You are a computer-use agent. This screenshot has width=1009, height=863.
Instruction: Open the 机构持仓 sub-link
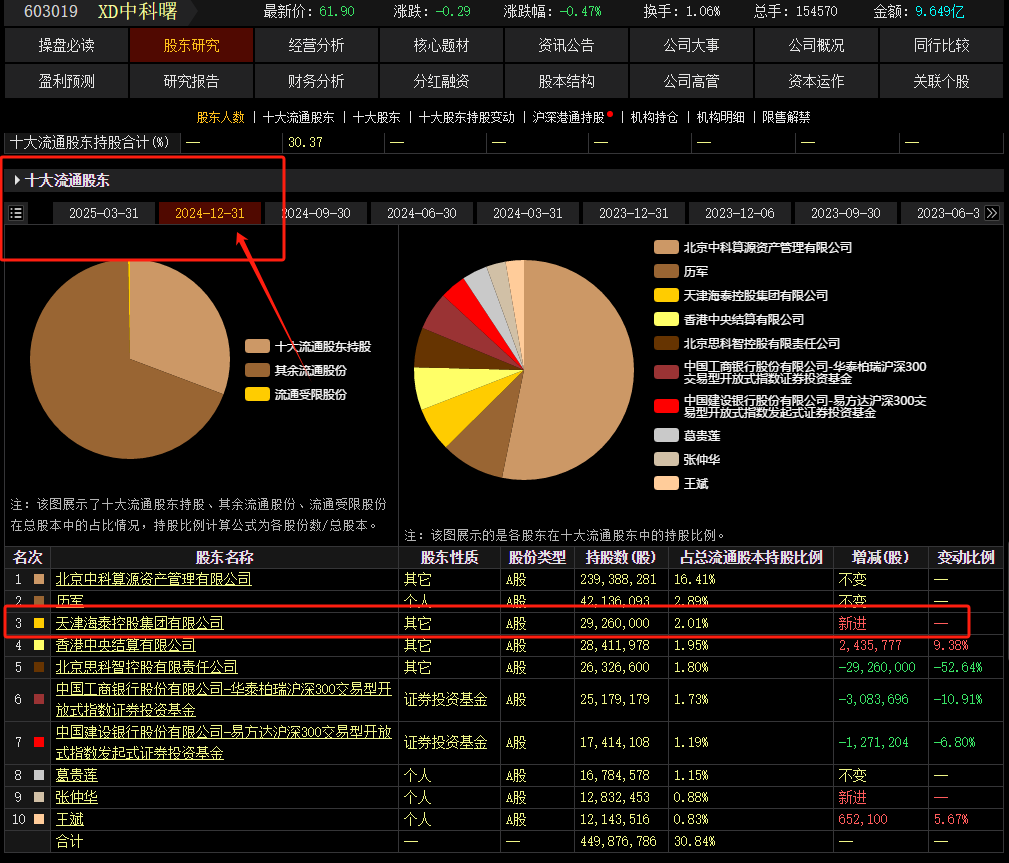tap(654, 117)
